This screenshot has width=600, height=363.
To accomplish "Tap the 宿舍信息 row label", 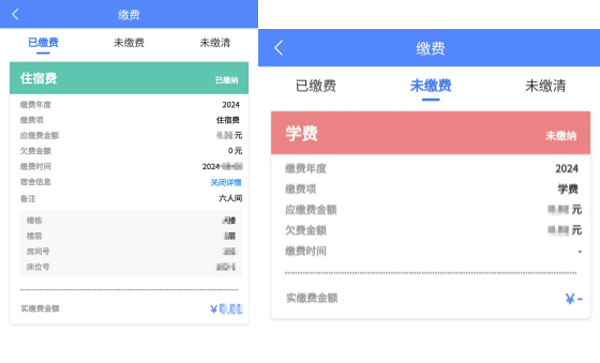I will 35,182.
